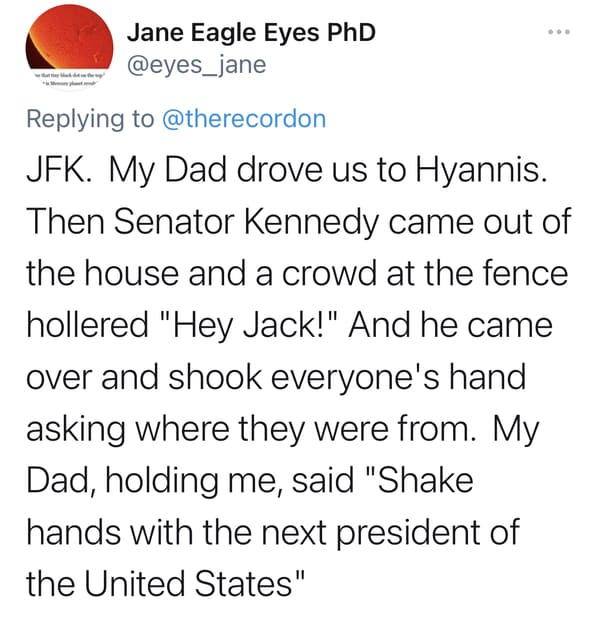Open Jane Eagle Eyes PhD profile name

click(x=251, y=32)
